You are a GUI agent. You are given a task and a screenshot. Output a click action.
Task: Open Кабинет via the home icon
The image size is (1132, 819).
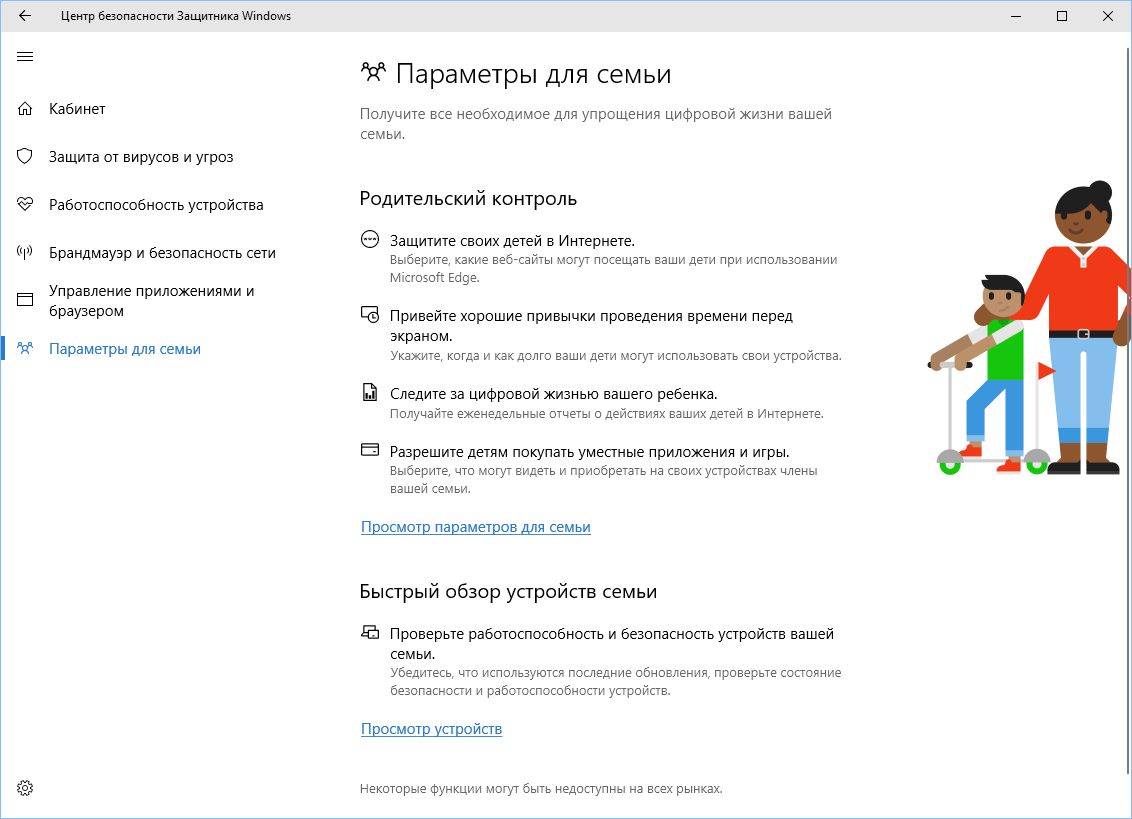coord(24,108)
